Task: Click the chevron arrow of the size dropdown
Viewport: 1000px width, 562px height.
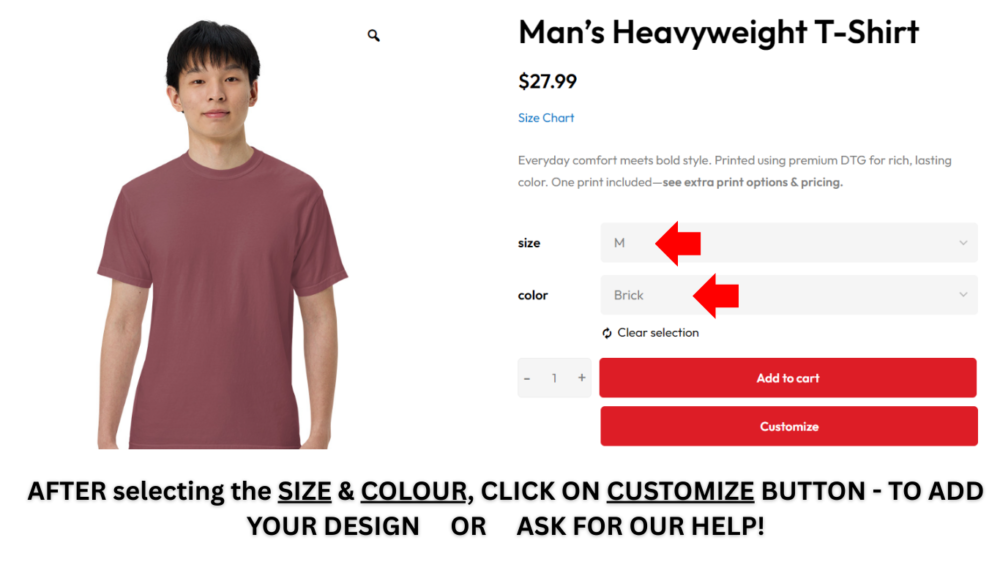Action: click(x=963, y=243)
